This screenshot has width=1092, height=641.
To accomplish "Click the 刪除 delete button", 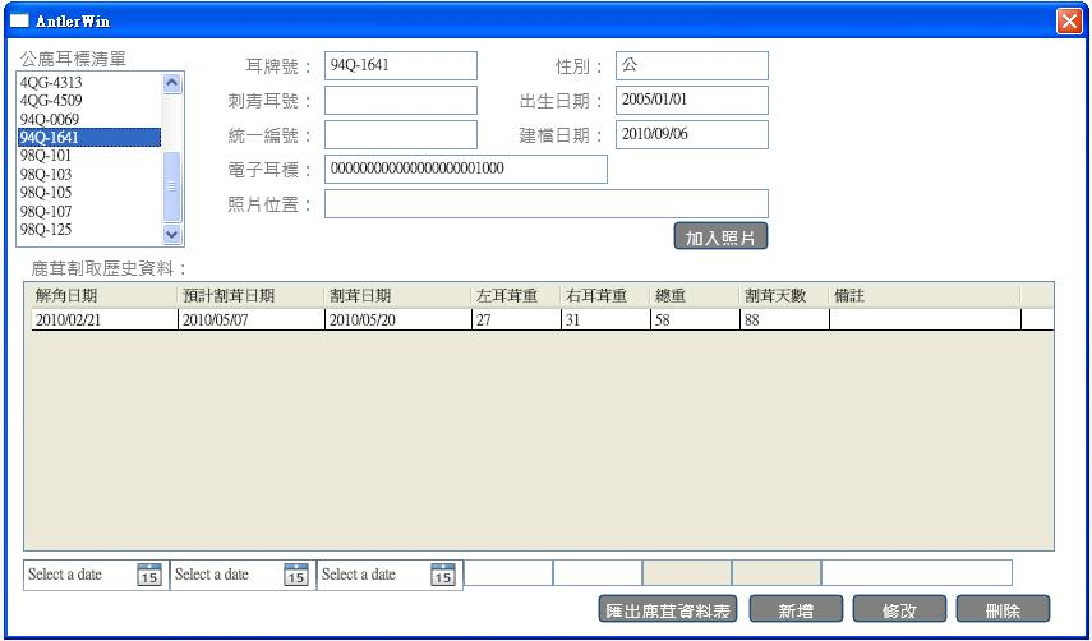I will (x=1002, y=610).
